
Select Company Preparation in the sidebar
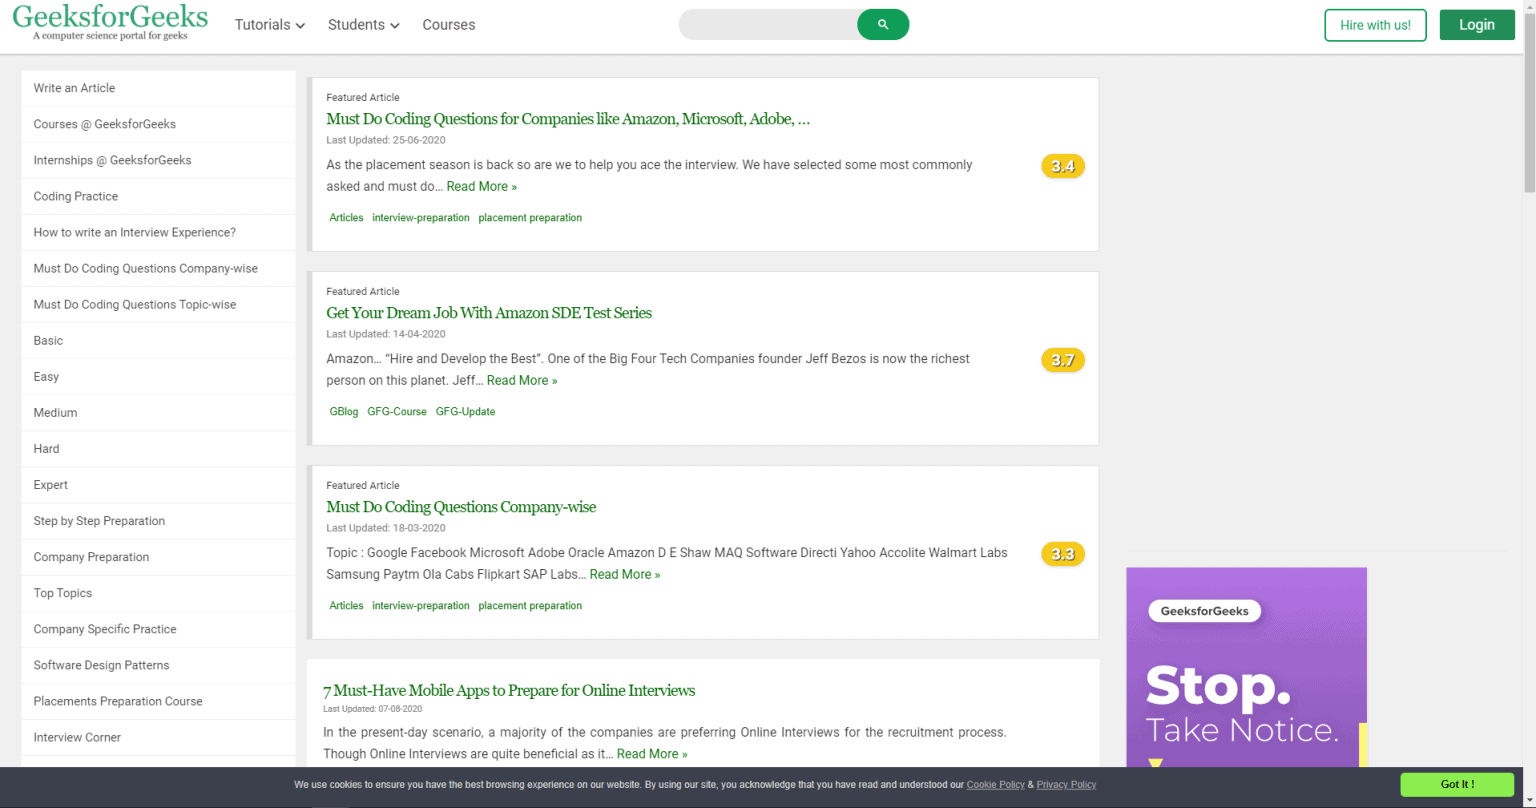click(90, 557)
